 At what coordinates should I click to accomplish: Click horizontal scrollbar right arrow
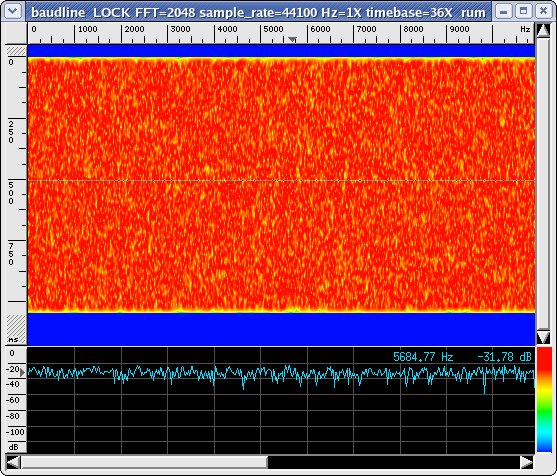[527, 462]
